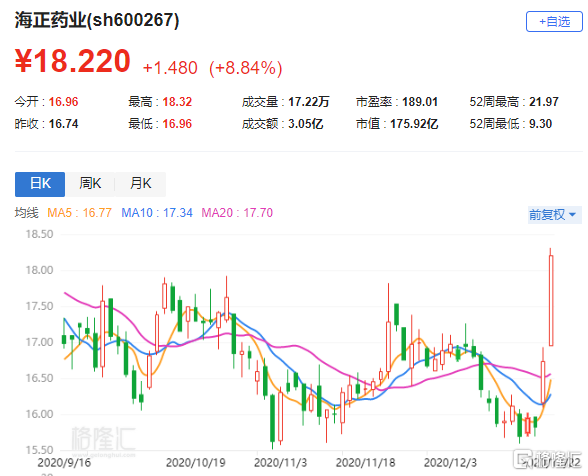
Task: Click the 市值 value 175.92亿
Action: click(414, 124)
